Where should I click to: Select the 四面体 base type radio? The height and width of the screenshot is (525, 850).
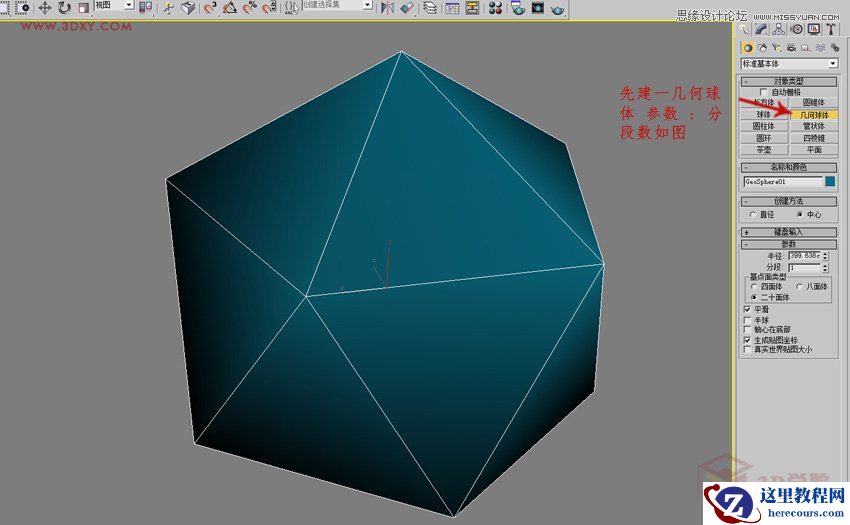tap(754, 286)
